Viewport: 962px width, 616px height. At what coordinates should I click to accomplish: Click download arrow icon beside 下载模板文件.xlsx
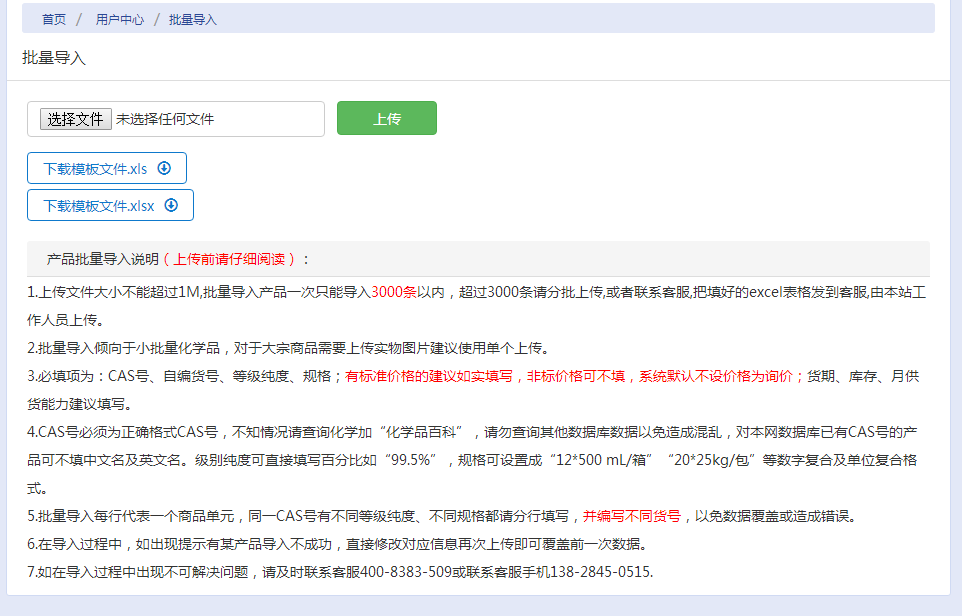(171, 205)
